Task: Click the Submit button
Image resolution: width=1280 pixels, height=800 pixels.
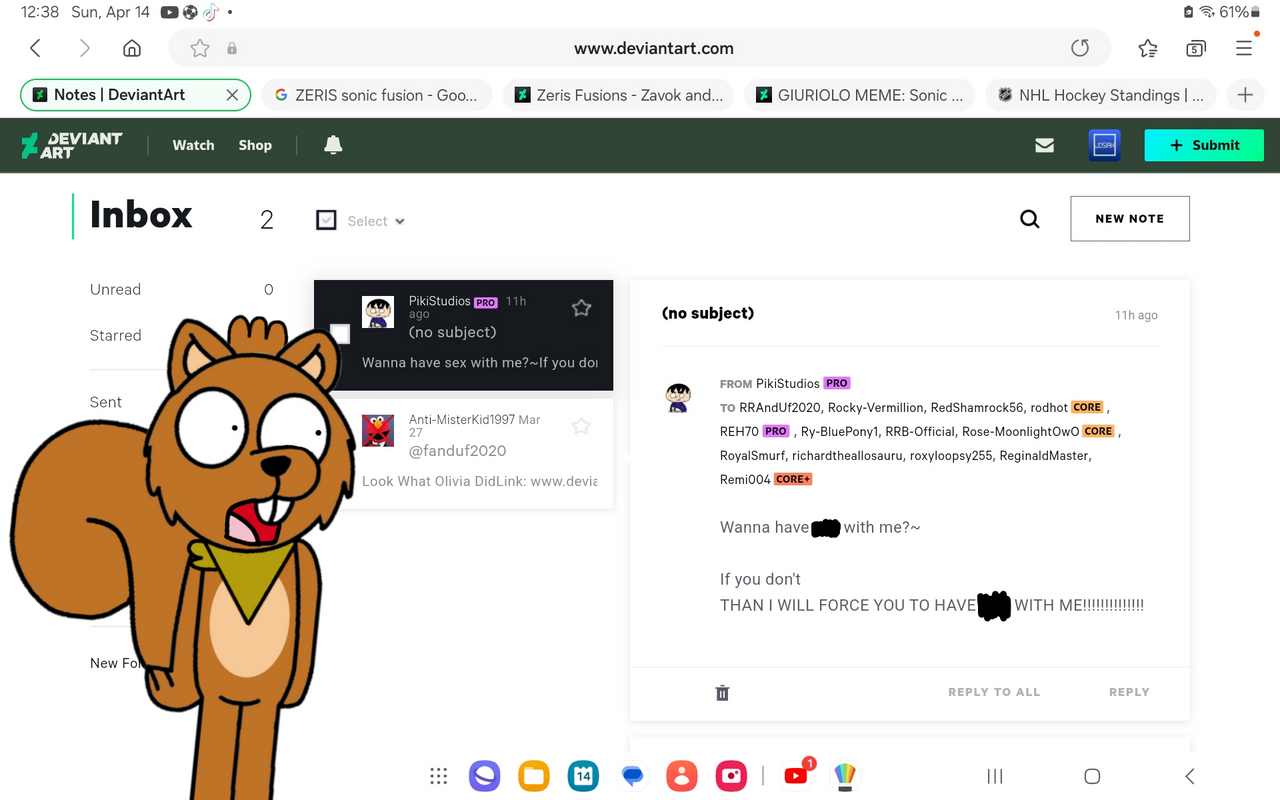Action: [1204, 145]
